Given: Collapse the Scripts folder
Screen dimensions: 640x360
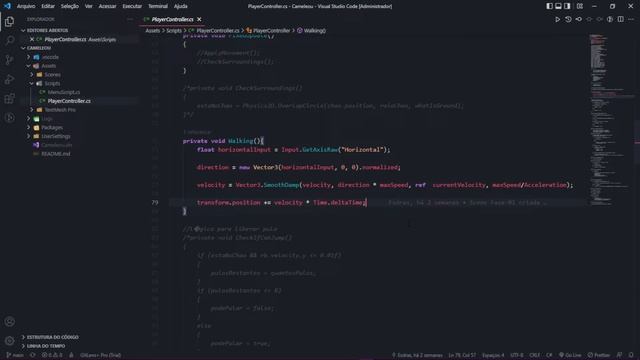Looking at the screenshot, I should (32, 83).
